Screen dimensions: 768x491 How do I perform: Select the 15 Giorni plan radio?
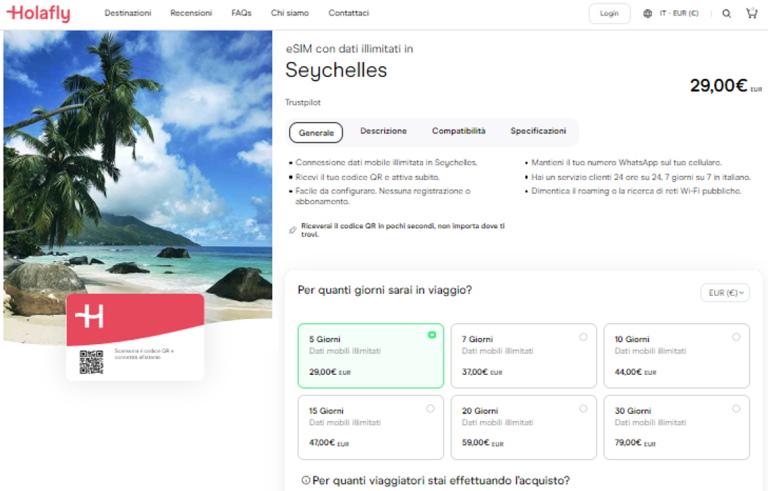[430, 408]
